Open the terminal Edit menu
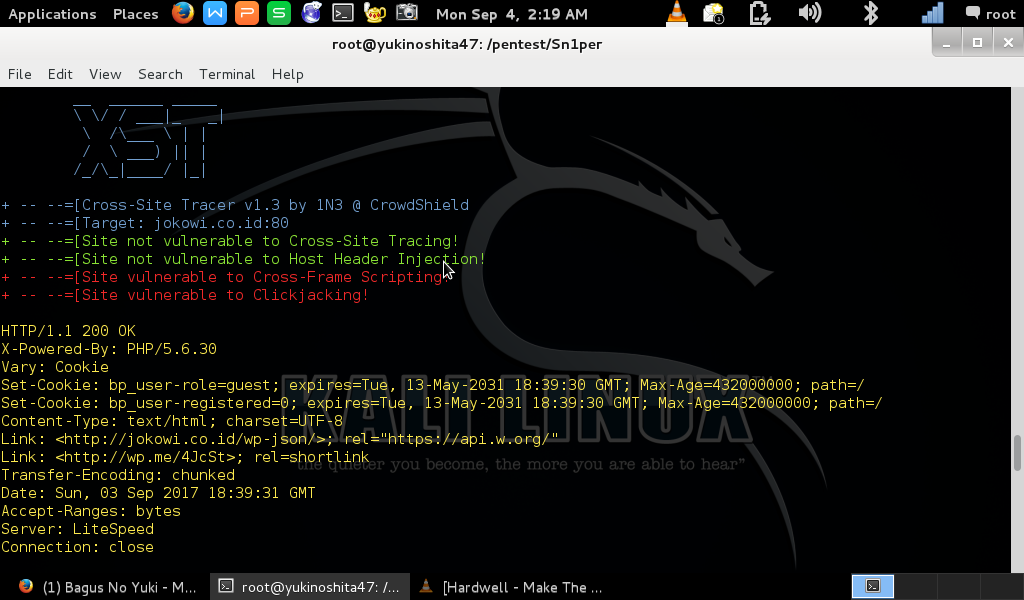The image size is (1024, 600). [60, 74]
